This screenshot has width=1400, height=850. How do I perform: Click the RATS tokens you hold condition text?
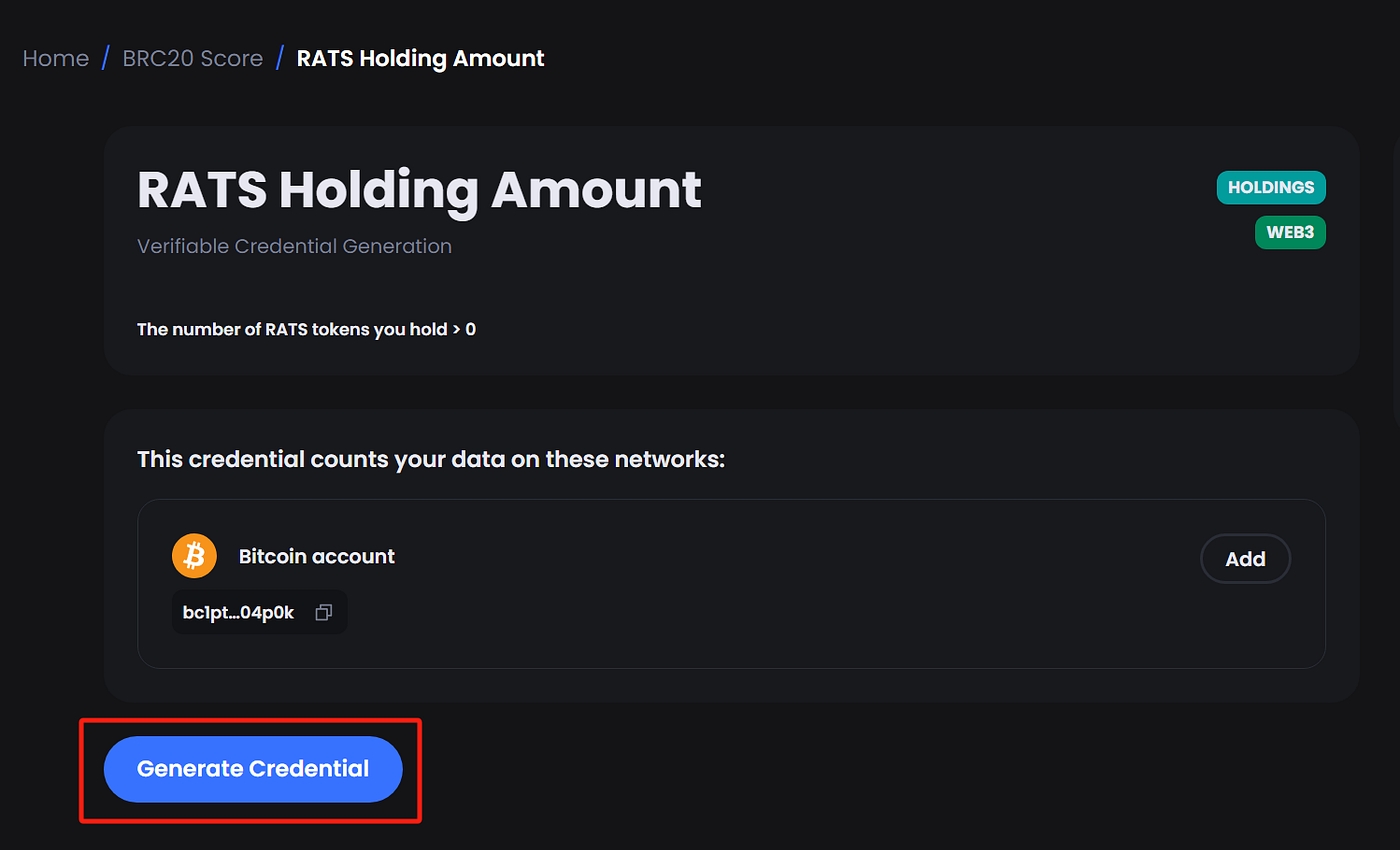306,329
